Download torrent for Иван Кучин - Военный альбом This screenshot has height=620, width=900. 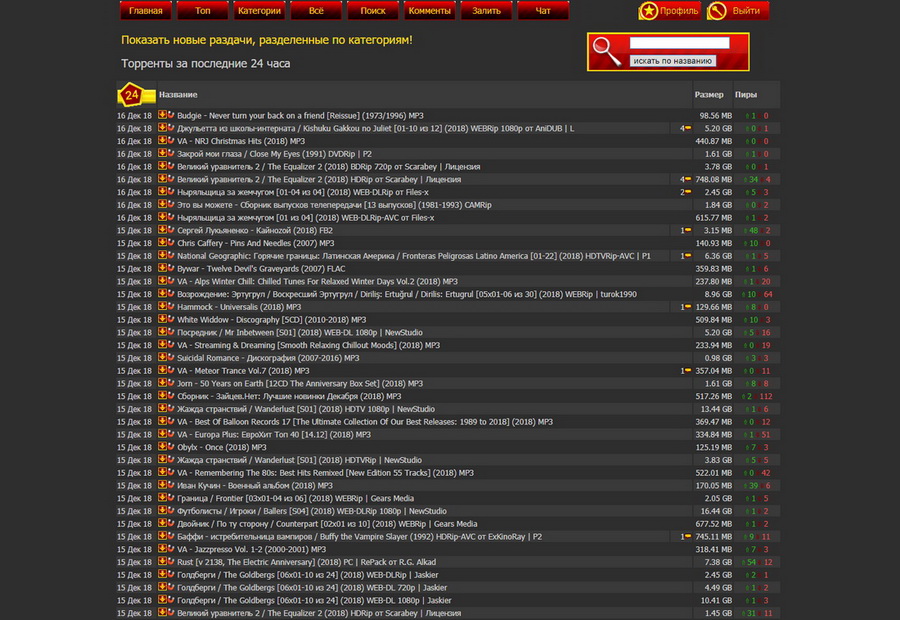pyautogui.click(x=162, y=485)
